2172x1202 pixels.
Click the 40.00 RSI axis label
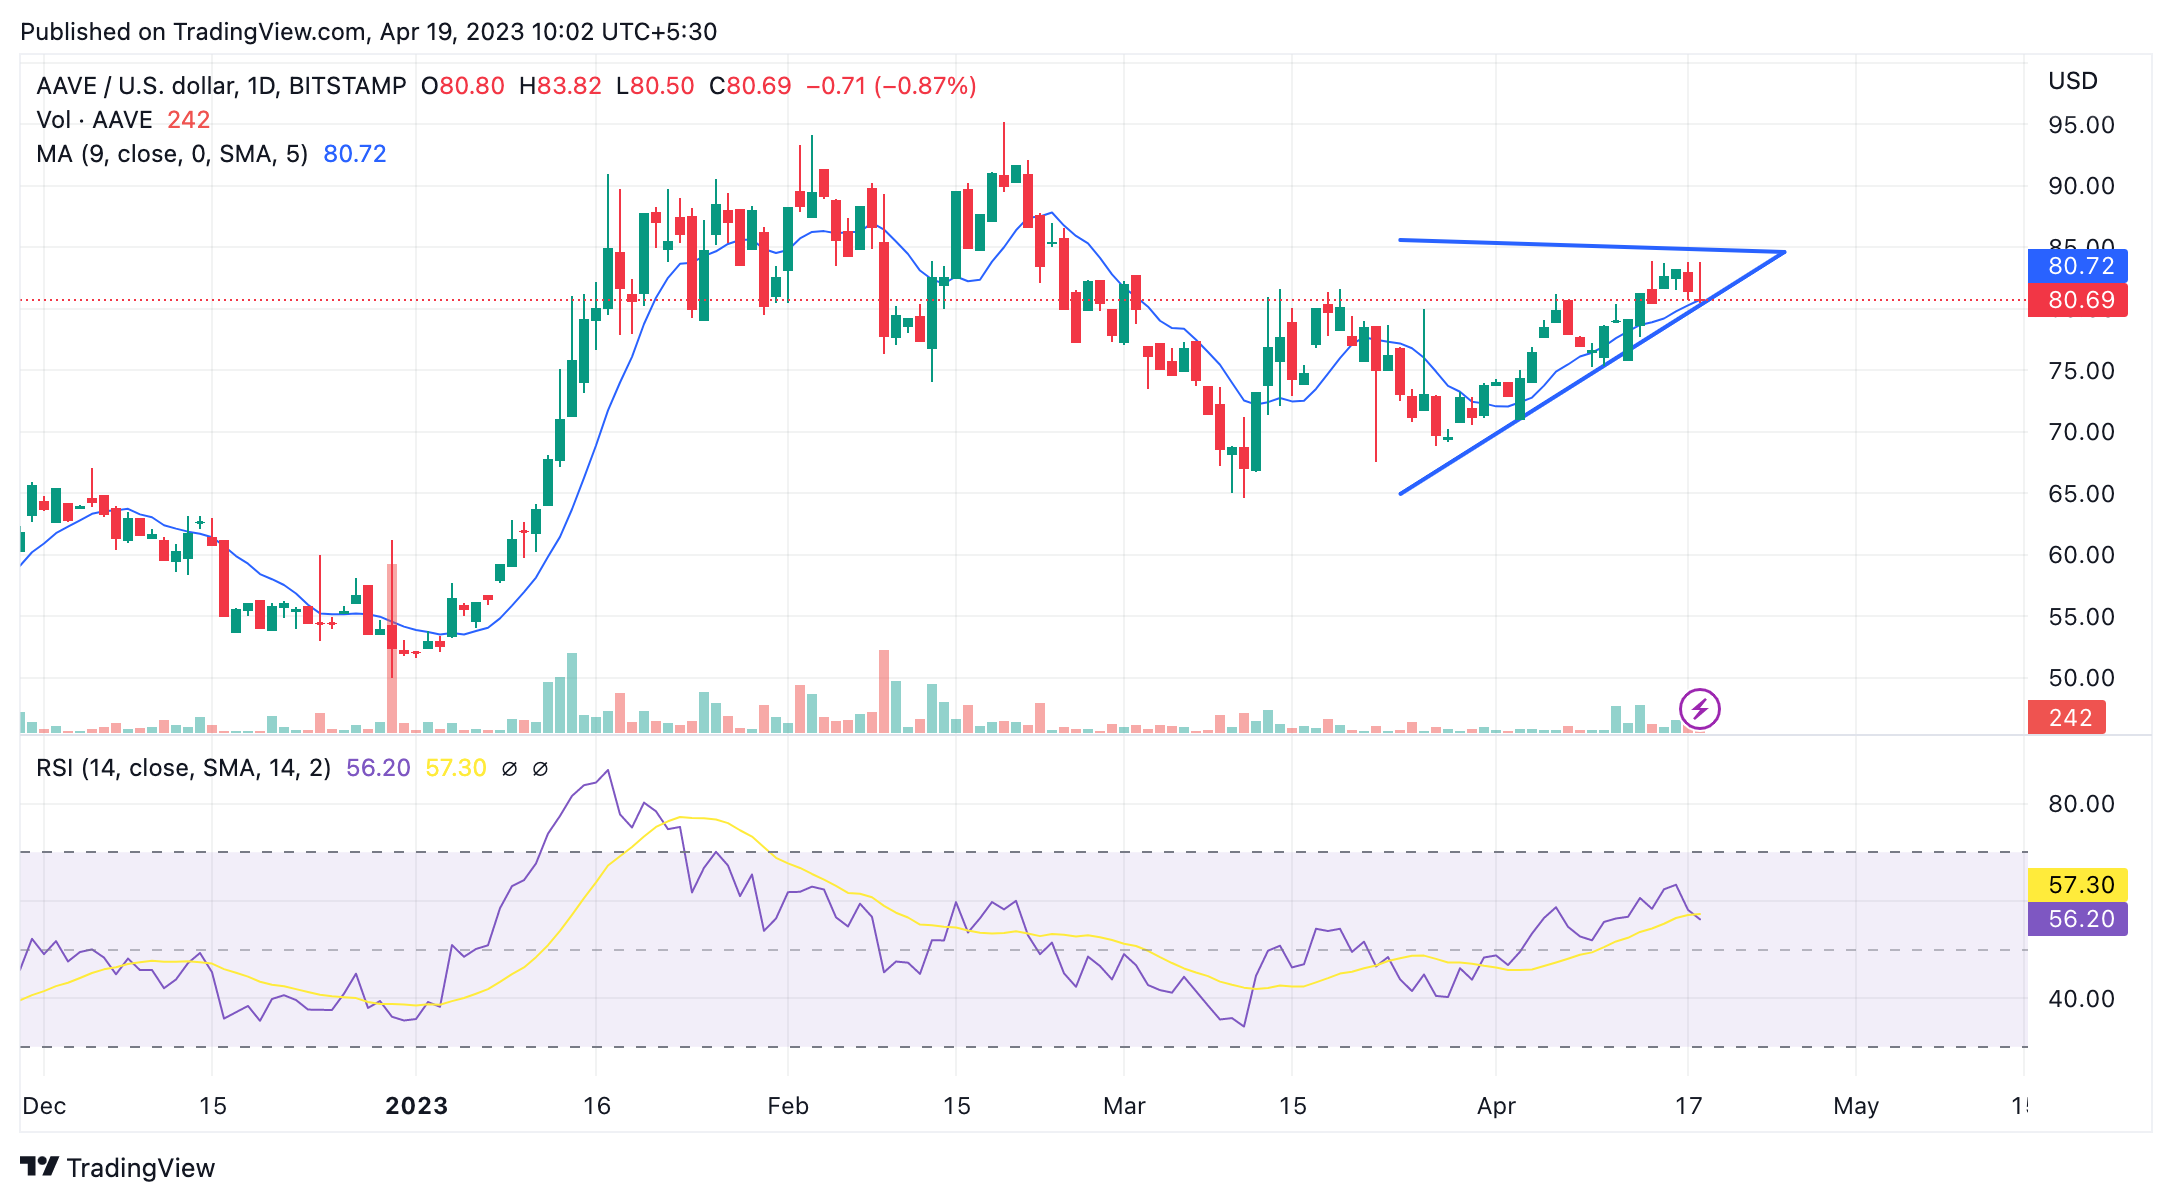2081,999
